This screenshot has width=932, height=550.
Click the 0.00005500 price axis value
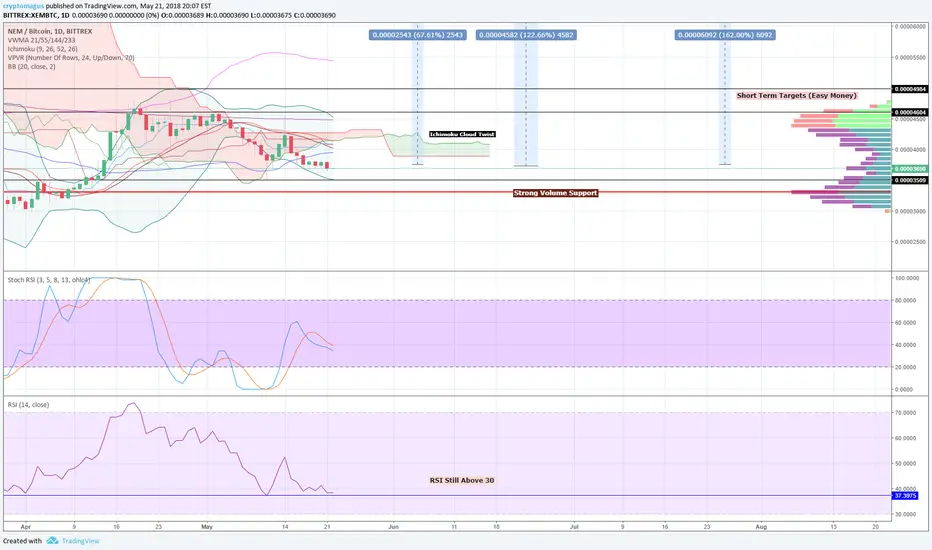pos(912,58)
